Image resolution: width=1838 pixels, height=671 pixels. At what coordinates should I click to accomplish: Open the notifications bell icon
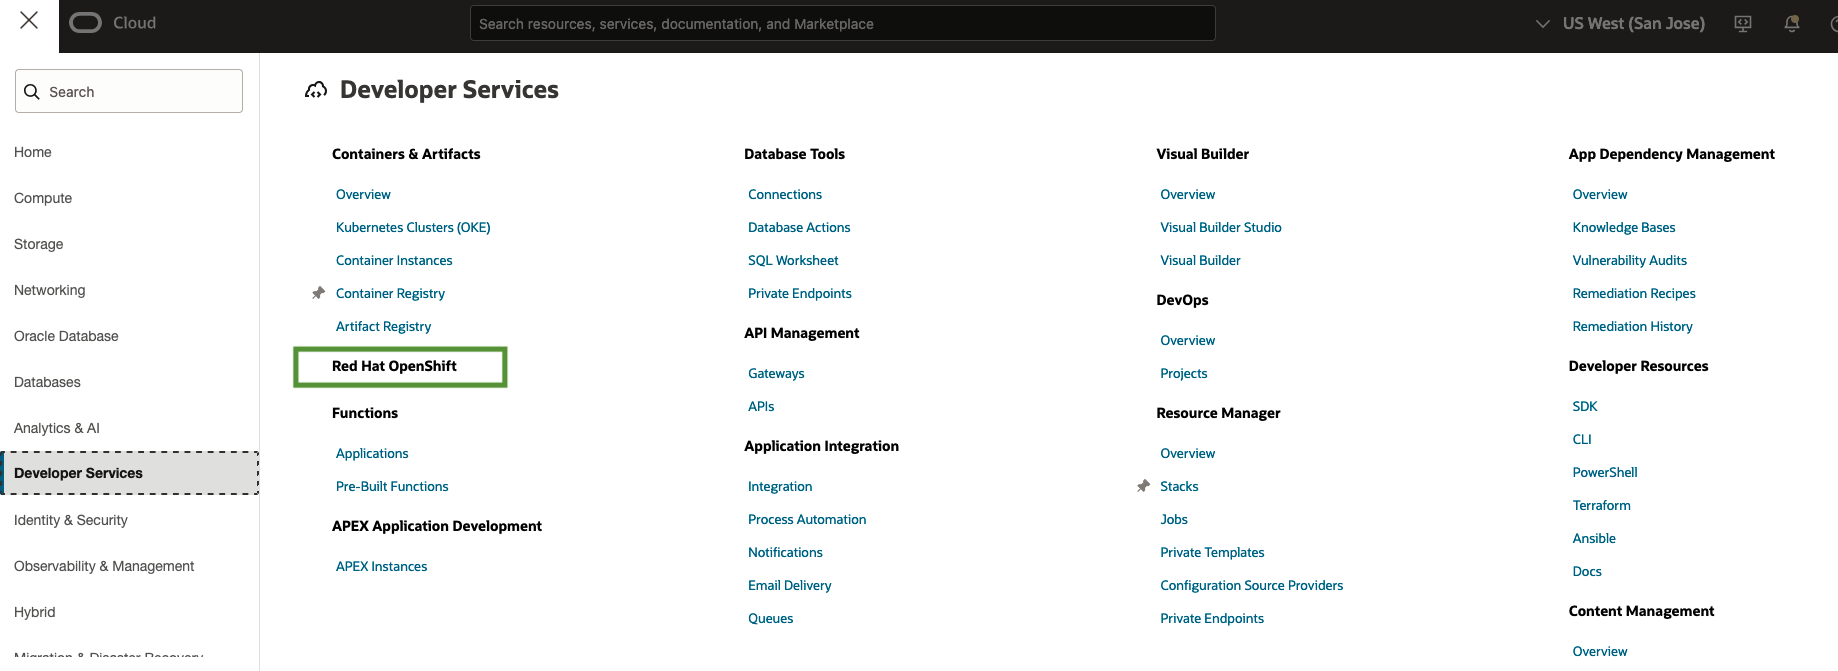[x=1792, y=23]
